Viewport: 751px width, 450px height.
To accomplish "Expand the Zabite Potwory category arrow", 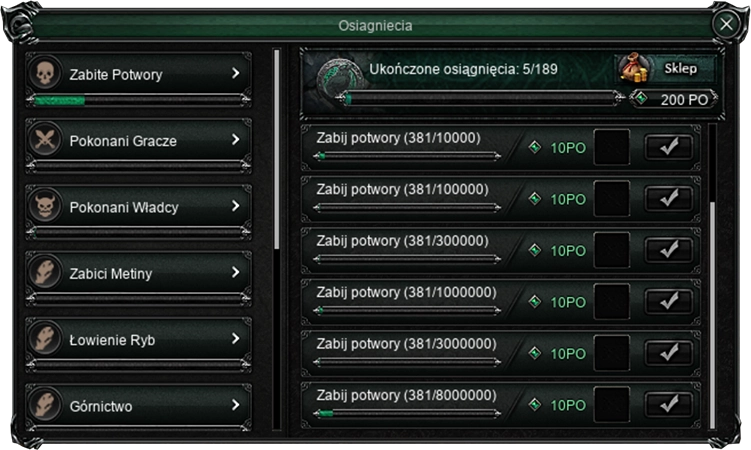I will pyautogui.click(x=236, y=74).
